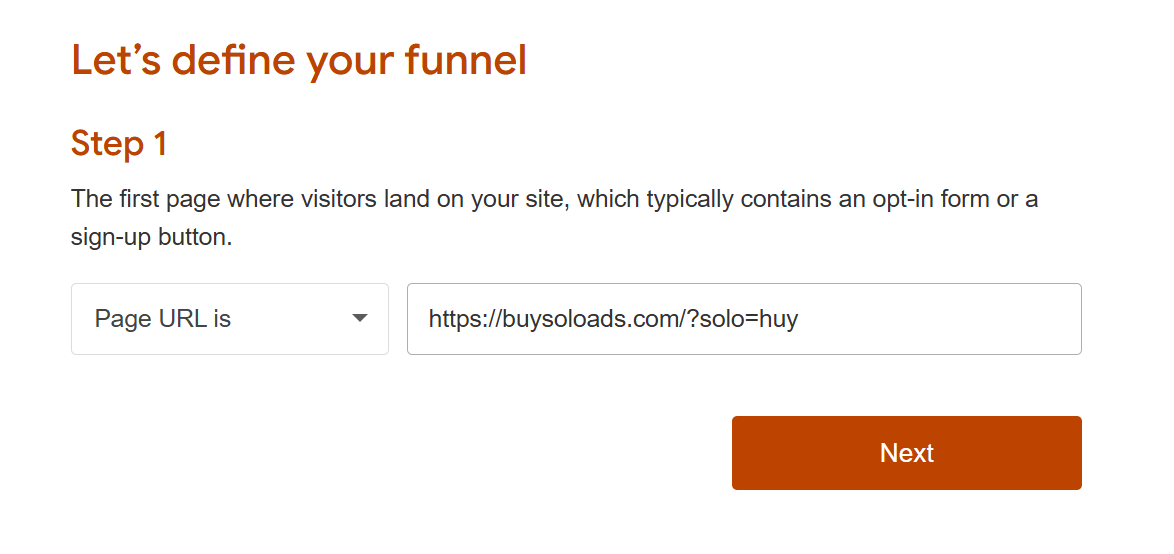Click the dropdown arrow beside Page URL is

point(360,318)
